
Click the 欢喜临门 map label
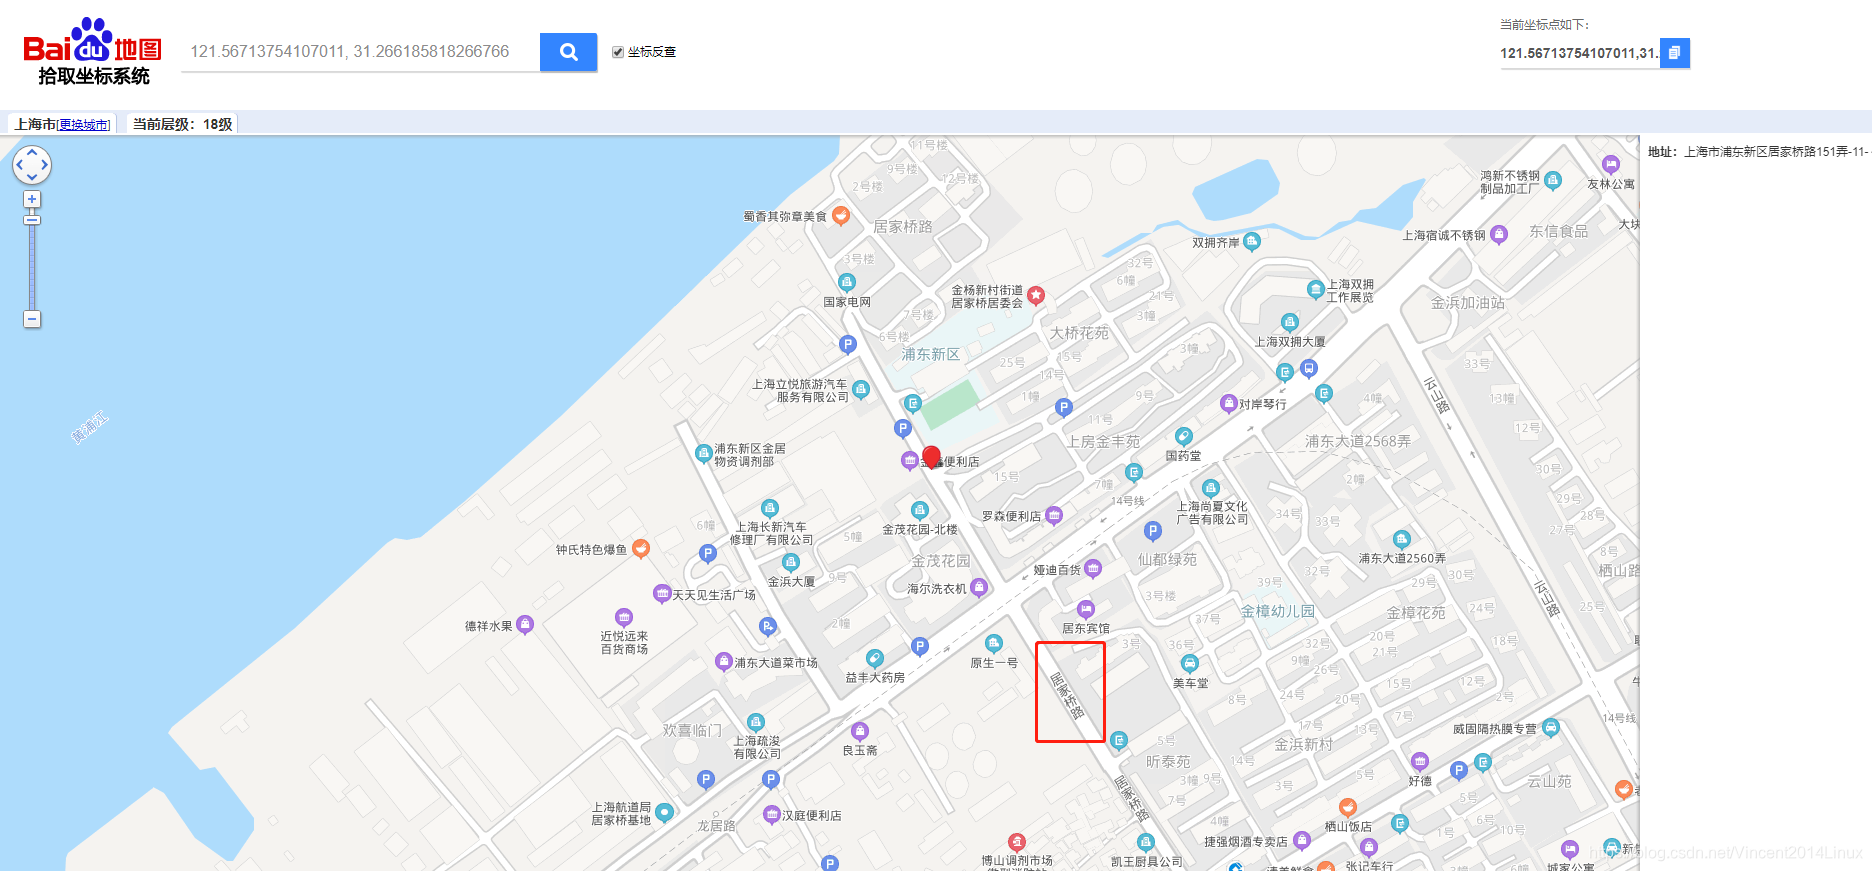tap(692, 730)
